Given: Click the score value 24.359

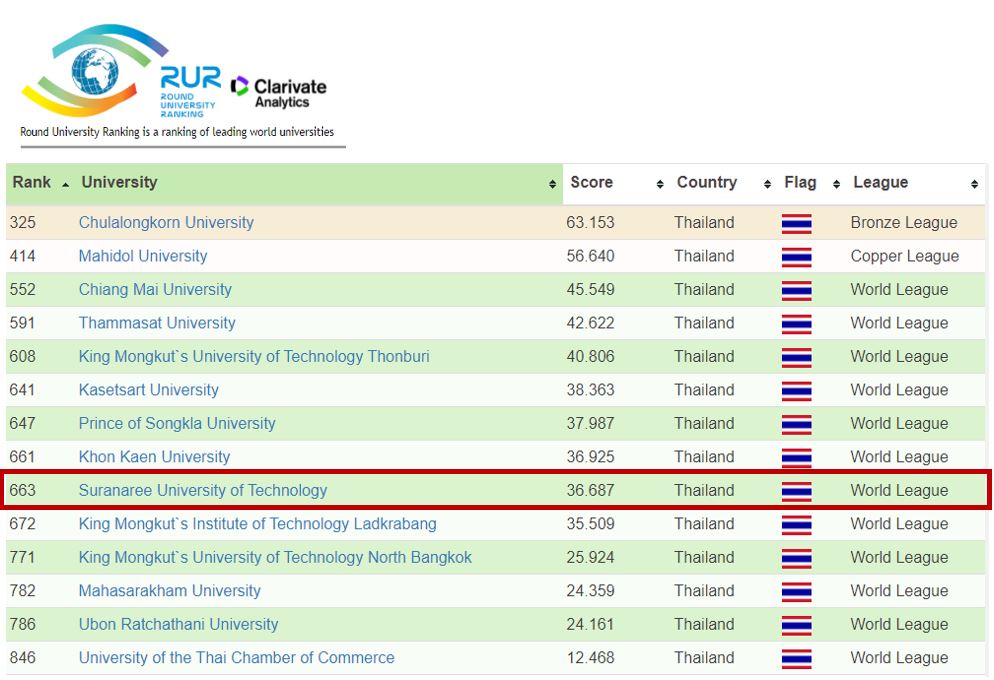Looking at the screenshot, I should pyautogui.click(x=590, y=591).
